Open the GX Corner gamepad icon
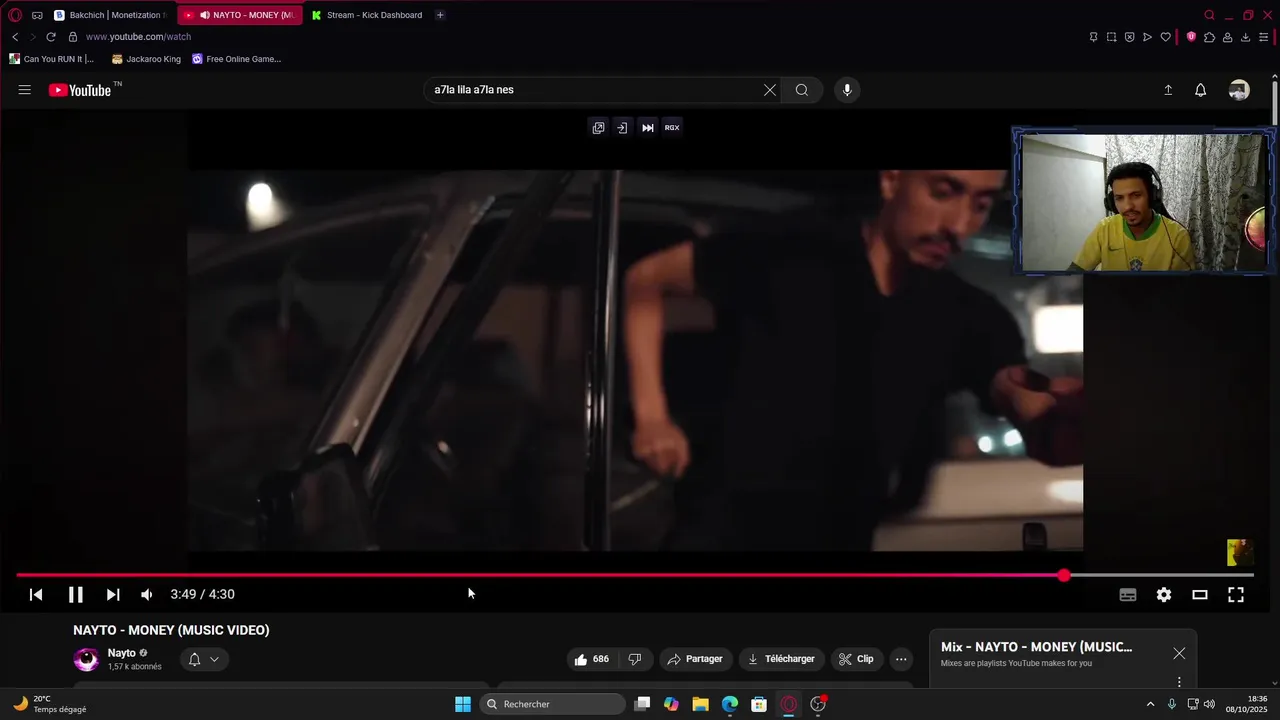The height and width of the screenshot is (720, 1280). [x=37, y=15]
